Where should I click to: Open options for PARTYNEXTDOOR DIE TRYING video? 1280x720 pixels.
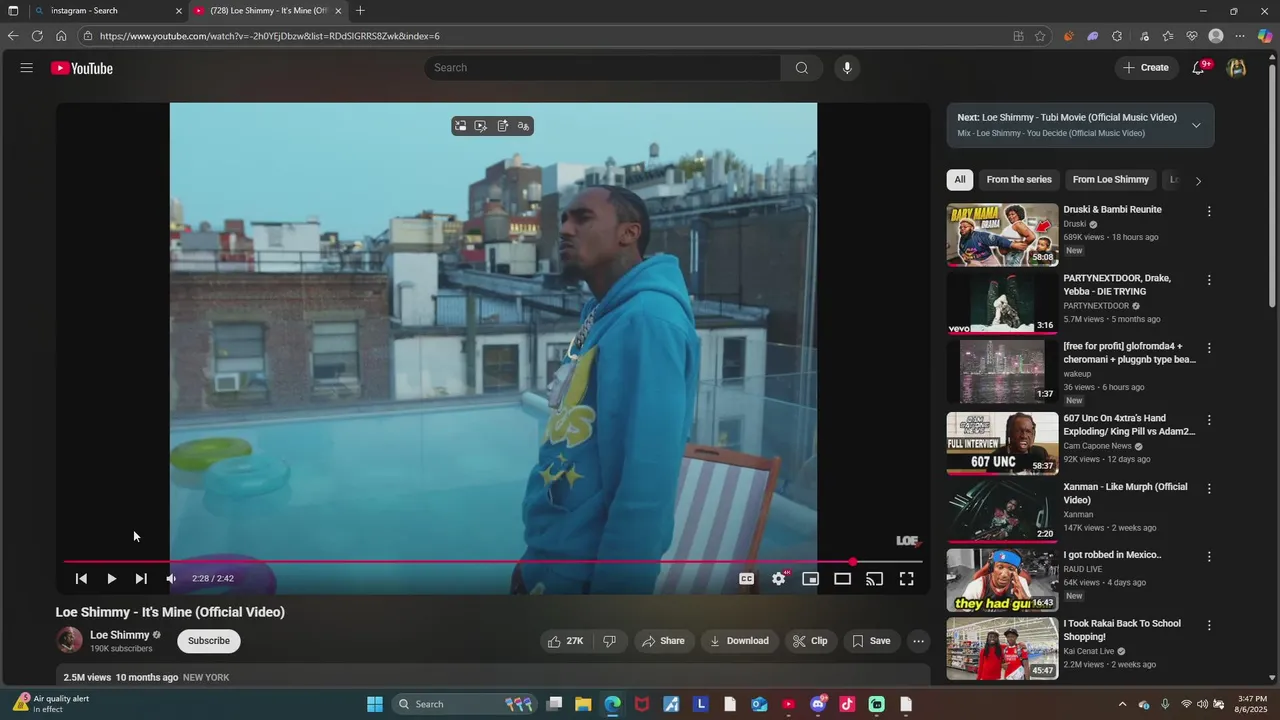click(1209, 280)
